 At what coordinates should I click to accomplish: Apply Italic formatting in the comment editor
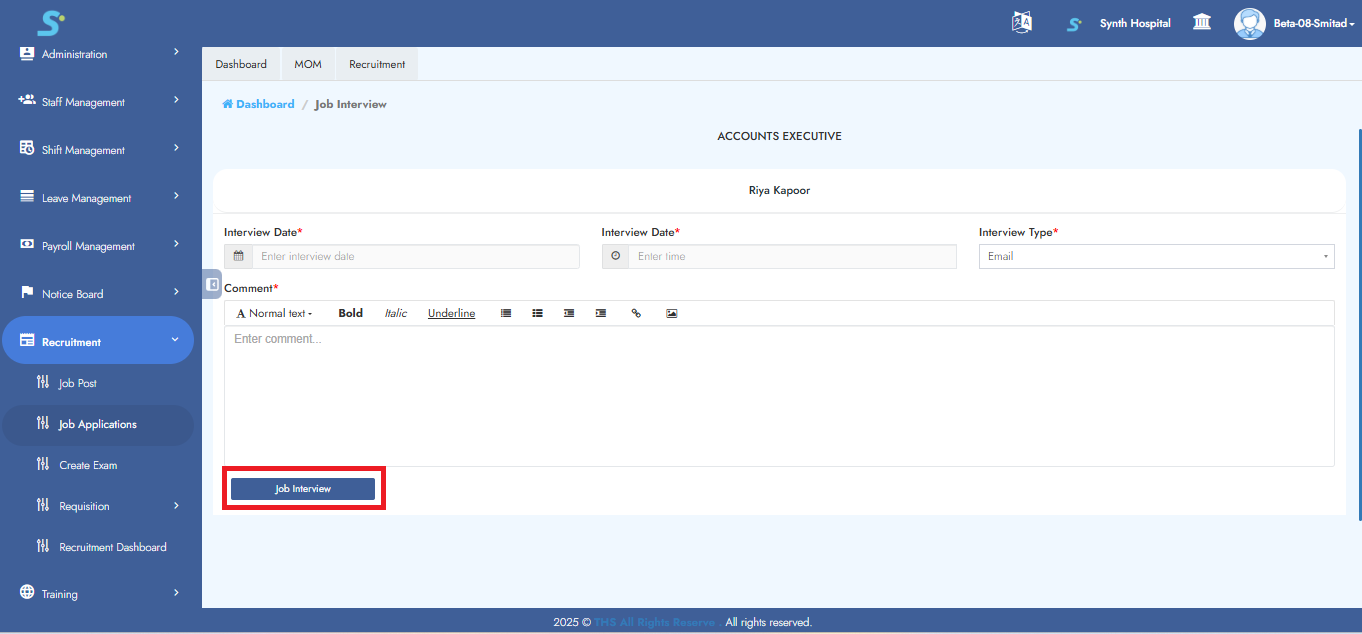click(395, 313)
